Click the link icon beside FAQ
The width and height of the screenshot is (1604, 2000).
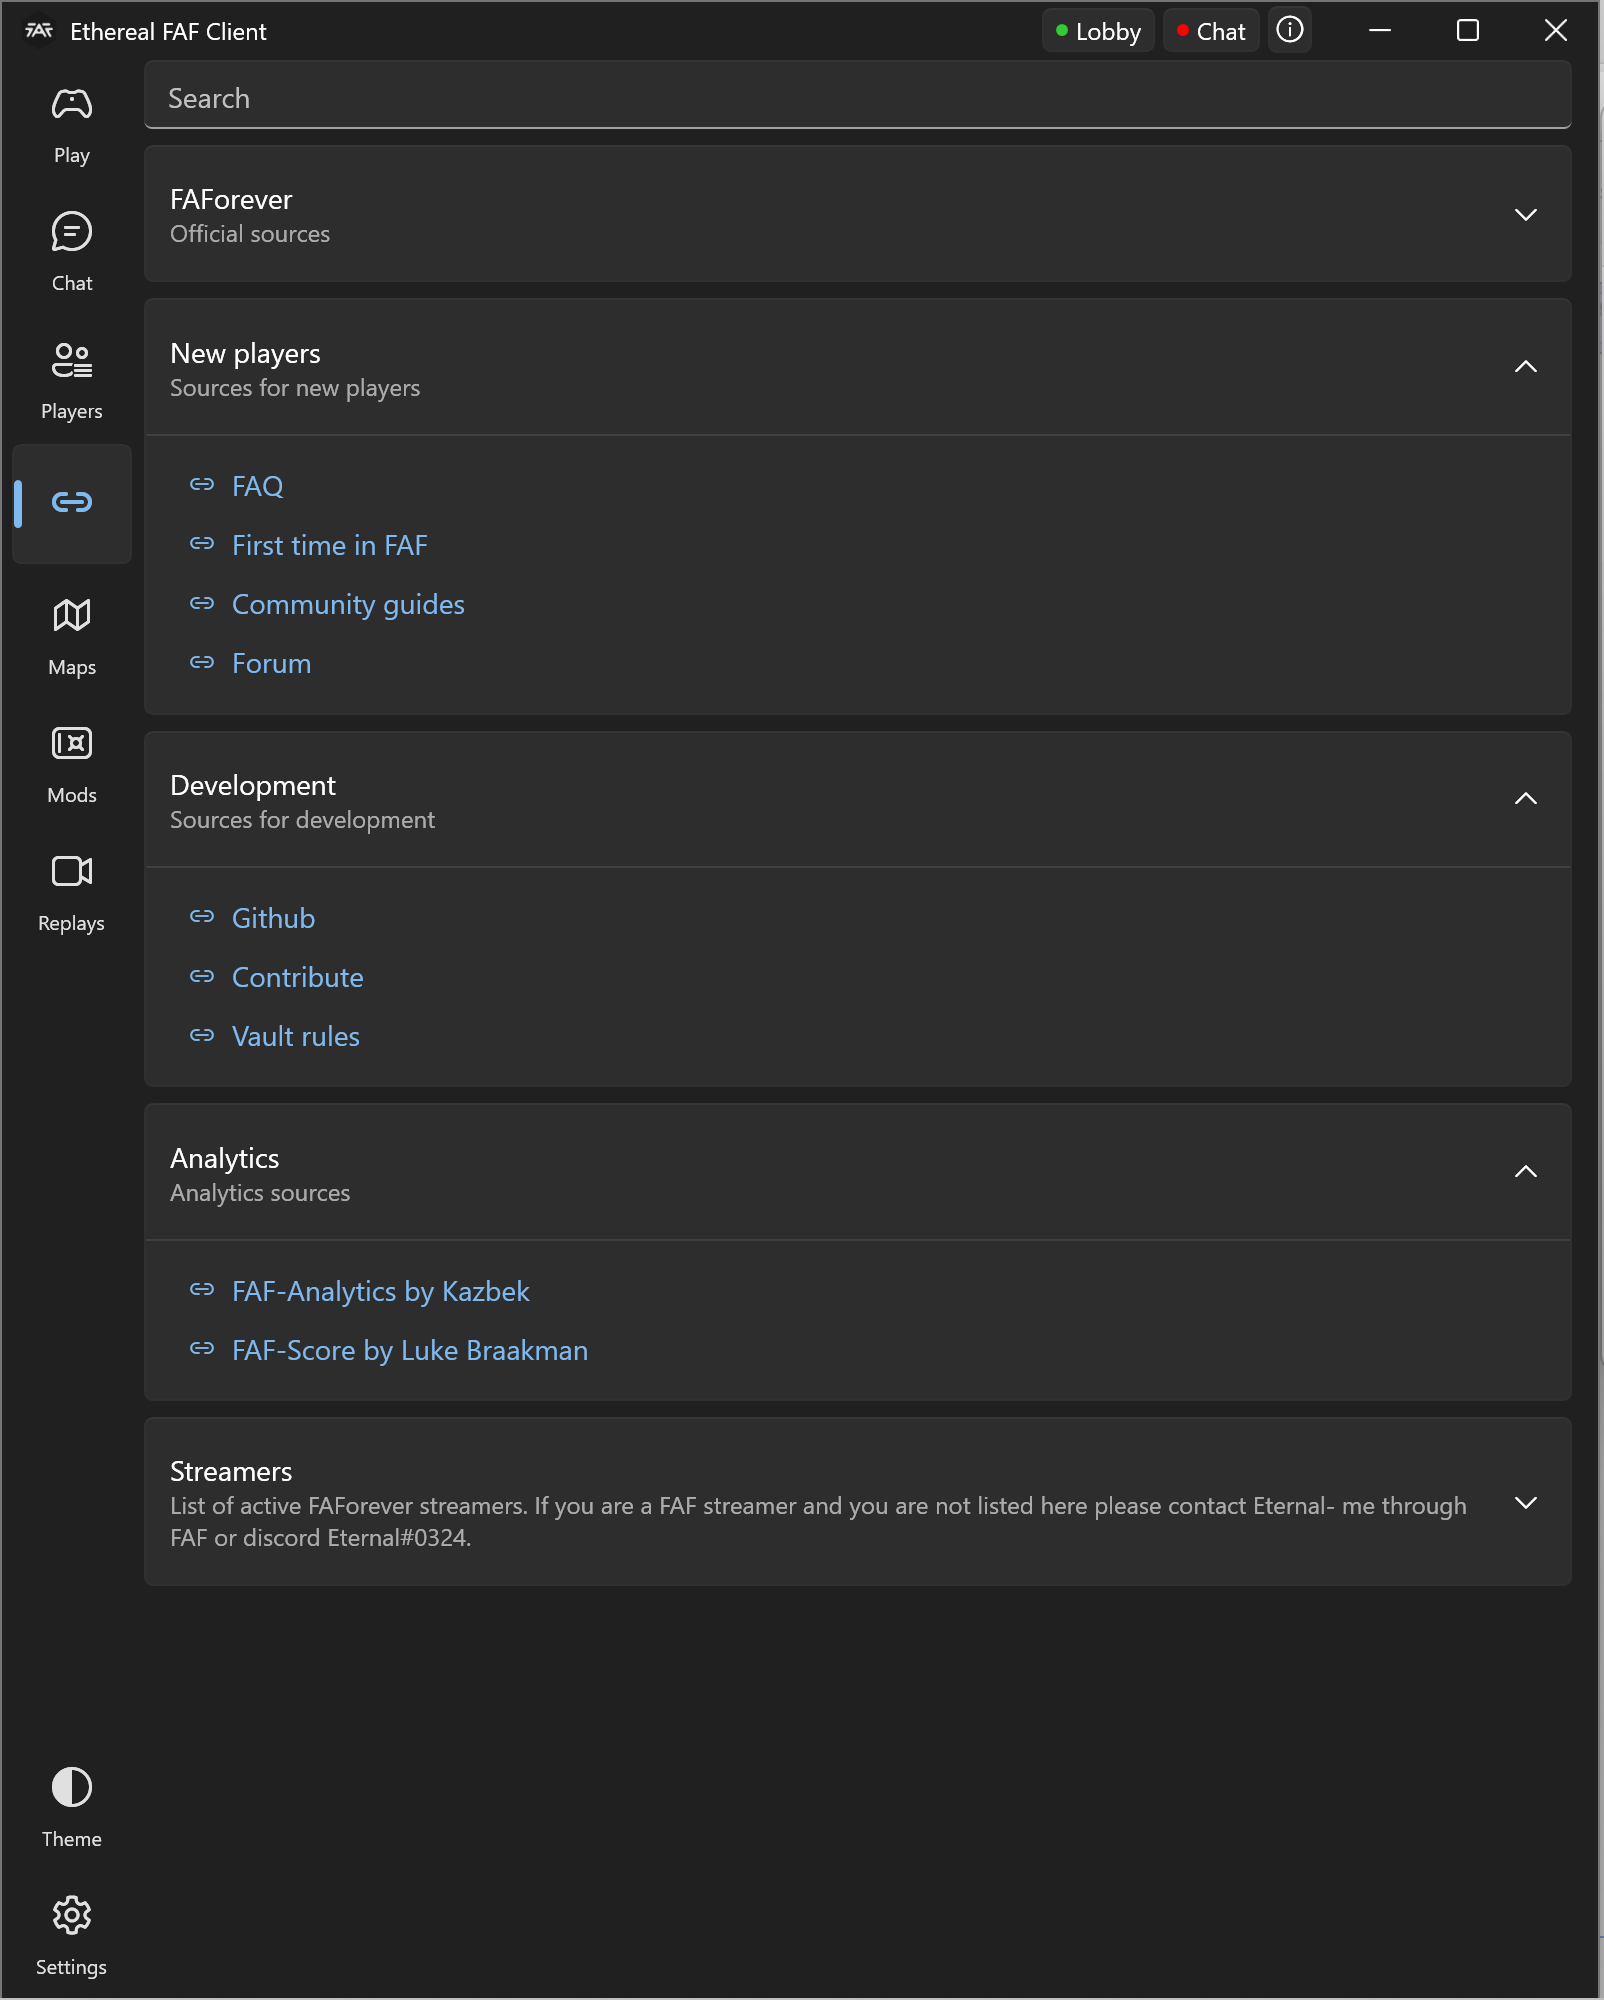tap(202, 484)
